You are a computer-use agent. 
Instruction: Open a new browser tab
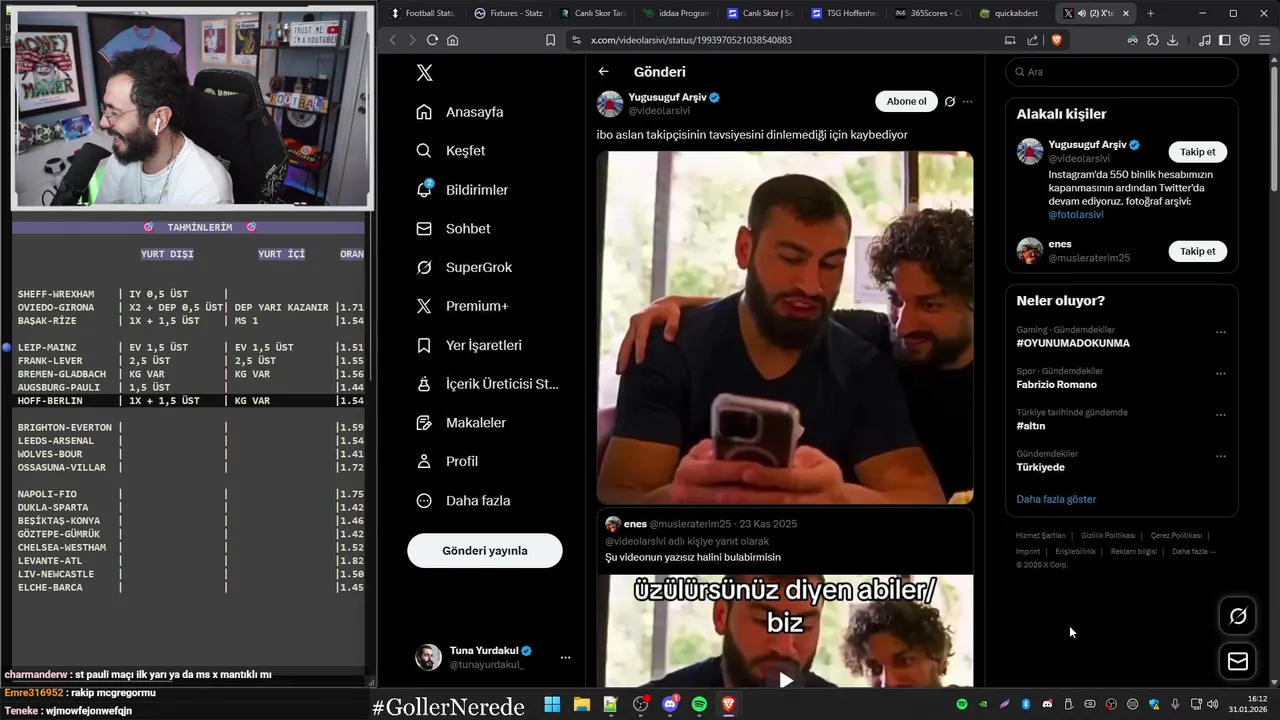[x=1150, y=13]
